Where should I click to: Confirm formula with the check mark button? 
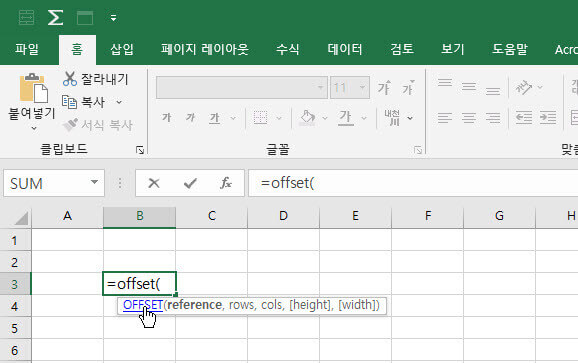(190, 183)
